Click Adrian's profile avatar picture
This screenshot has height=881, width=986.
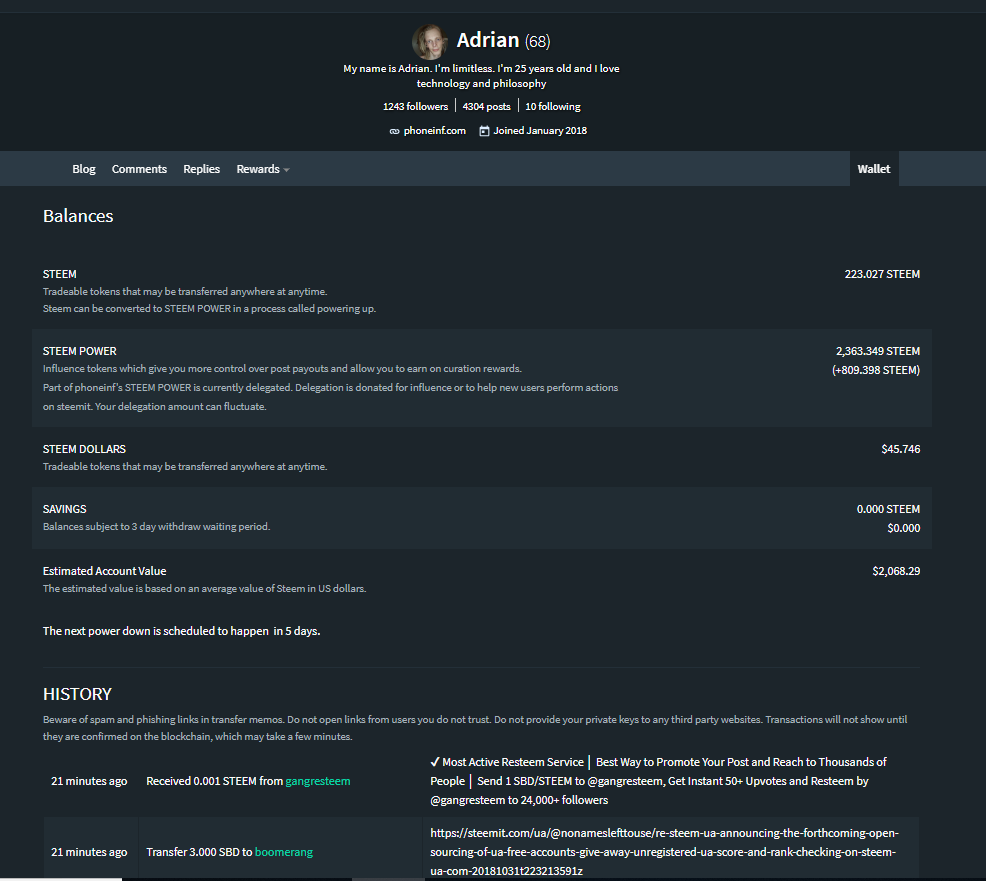[x=429, y=42]
